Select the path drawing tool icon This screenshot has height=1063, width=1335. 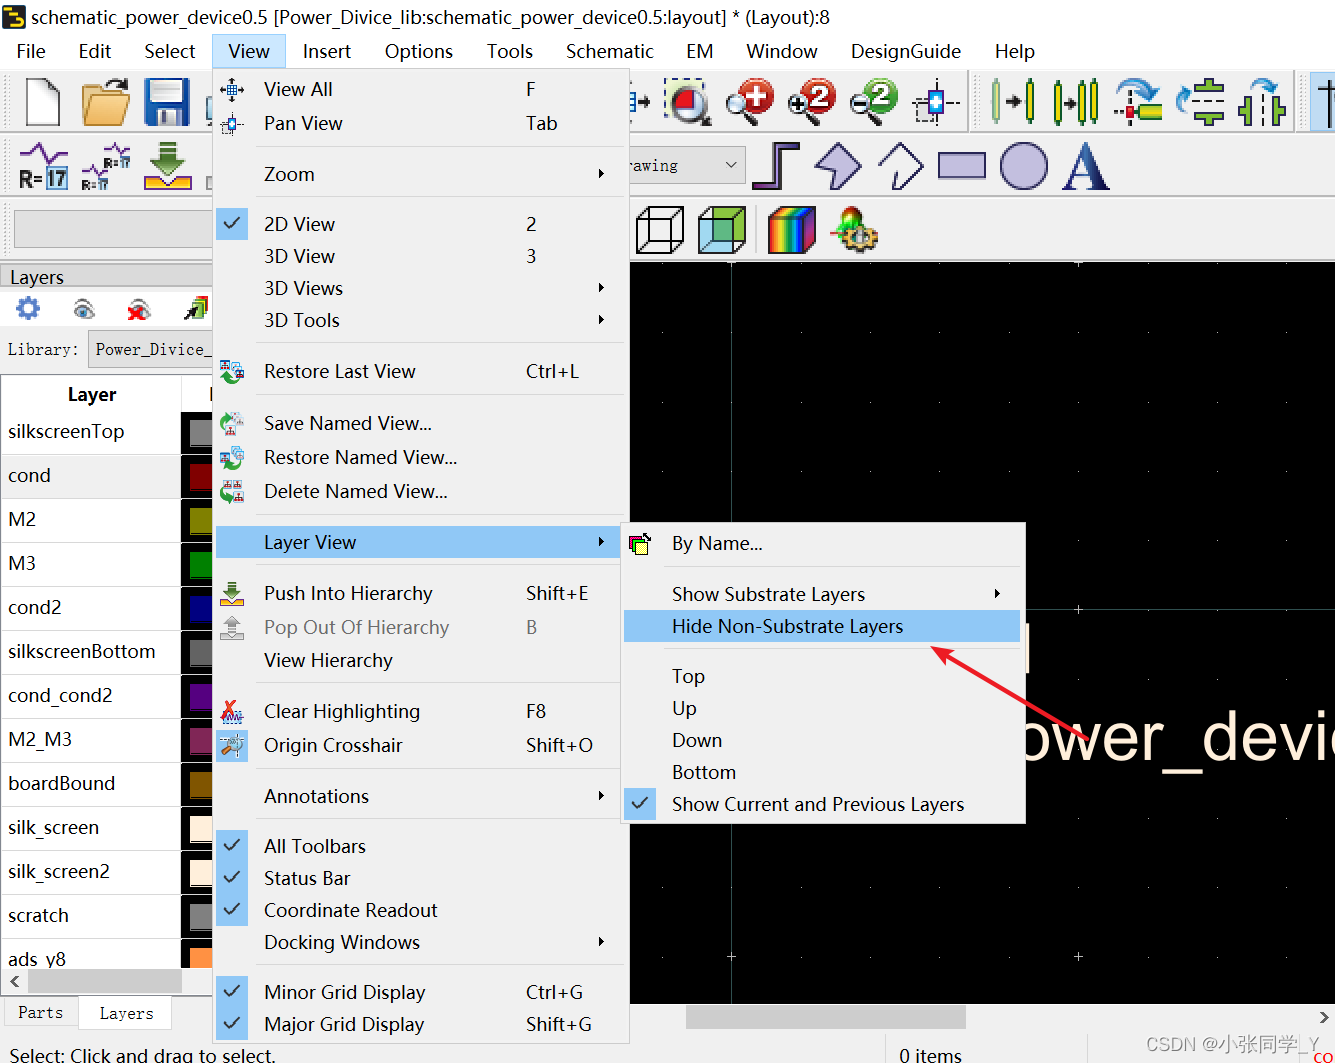coord(776,166)
